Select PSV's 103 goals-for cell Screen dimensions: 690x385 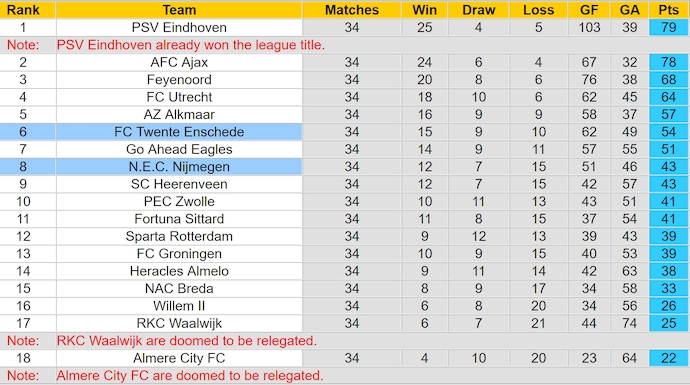(589, 27)
